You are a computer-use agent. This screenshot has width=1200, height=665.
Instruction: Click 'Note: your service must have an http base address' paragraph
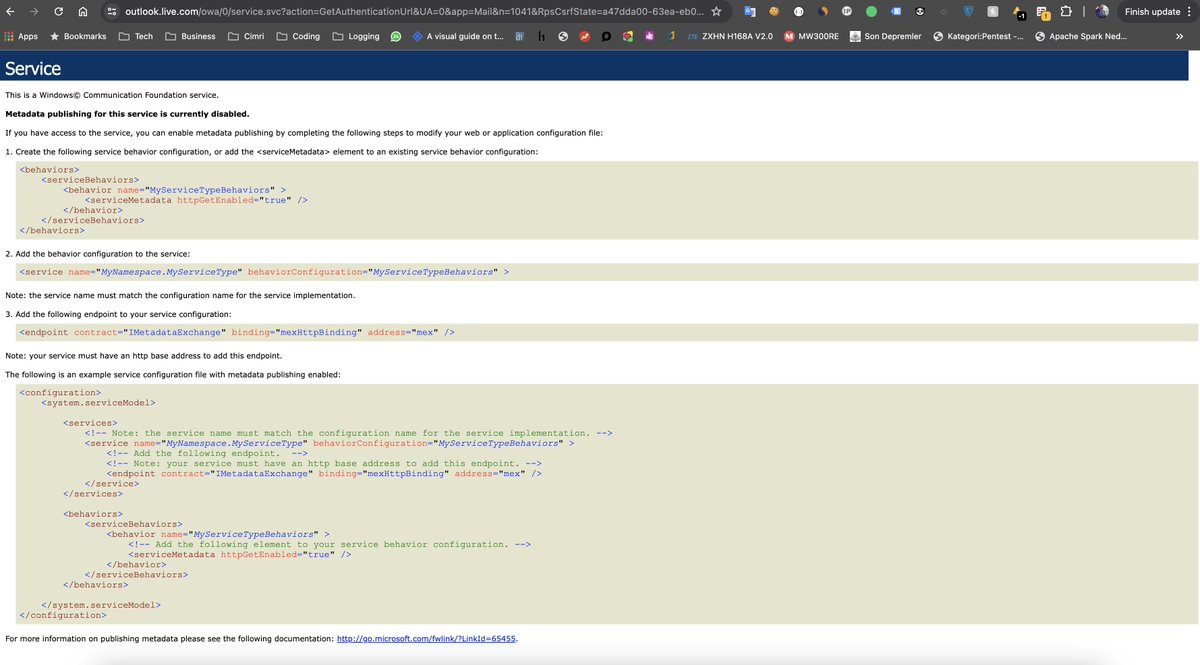(x=144, y=355)
